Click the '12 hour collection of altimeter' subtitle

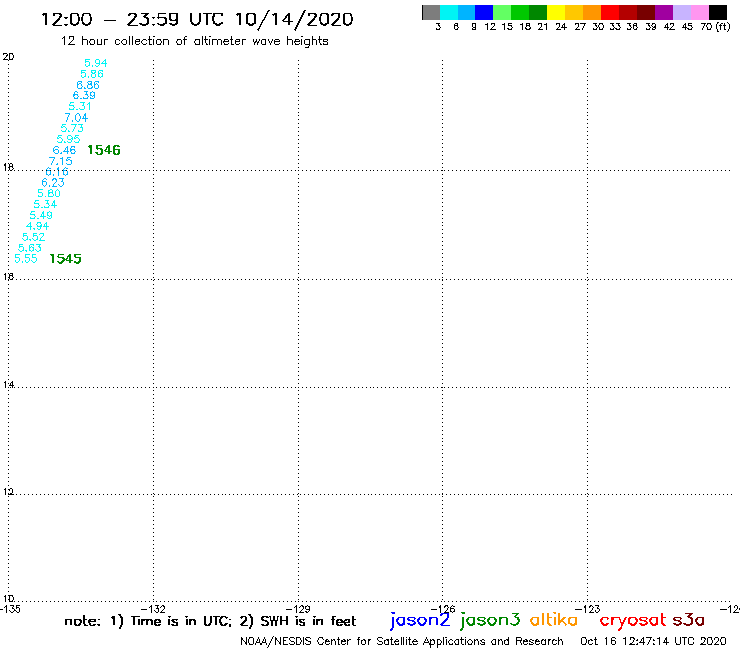pyautogui.click(x=194, y=42)
